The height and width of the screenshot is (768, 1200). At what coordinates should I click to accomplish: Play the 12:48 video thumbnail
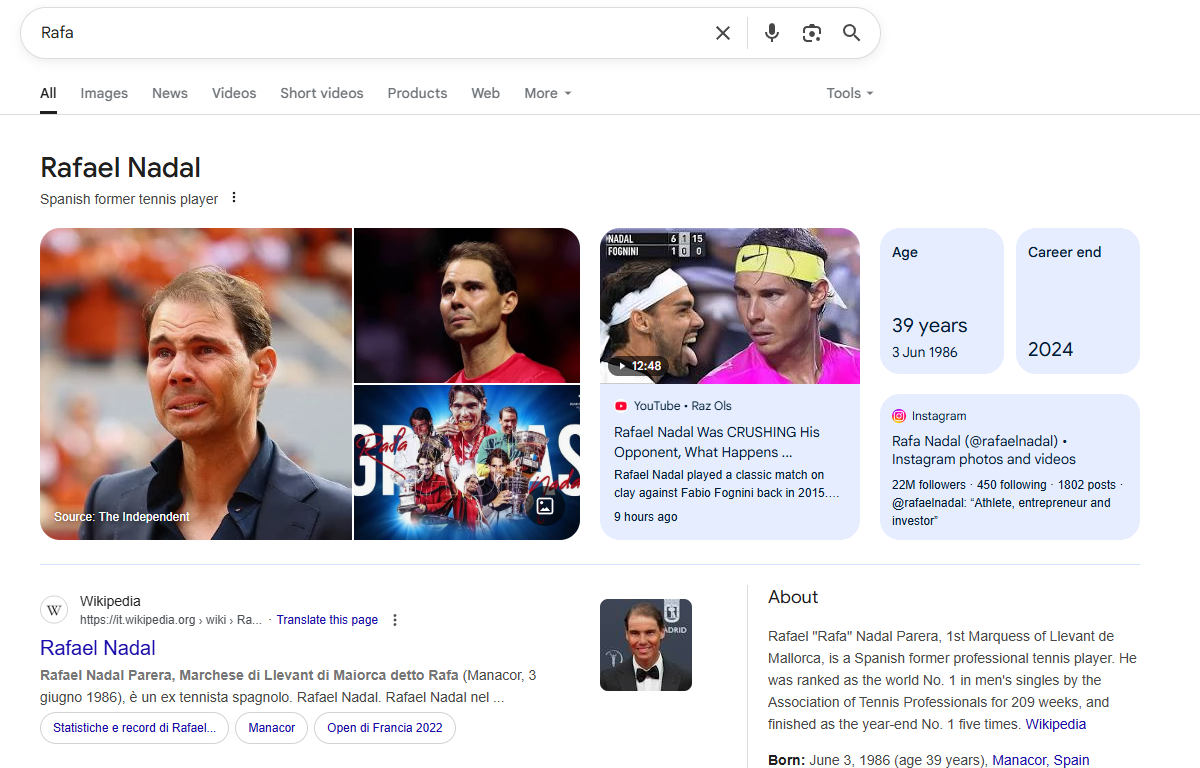click(730, 306)
